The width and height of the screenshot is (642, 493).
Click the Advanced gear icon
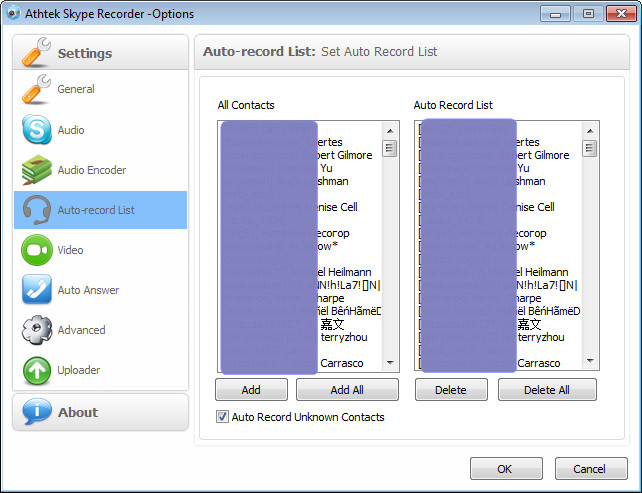37,330
